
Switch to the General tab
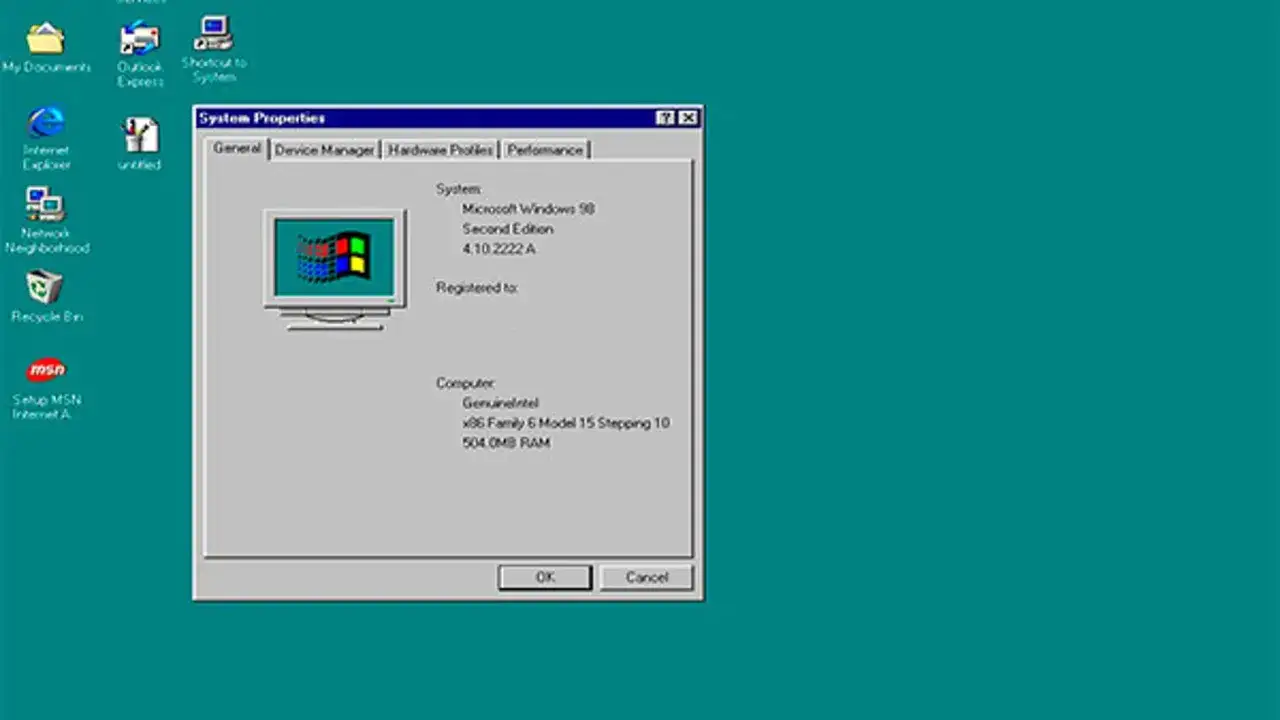(x=237, y=148)
